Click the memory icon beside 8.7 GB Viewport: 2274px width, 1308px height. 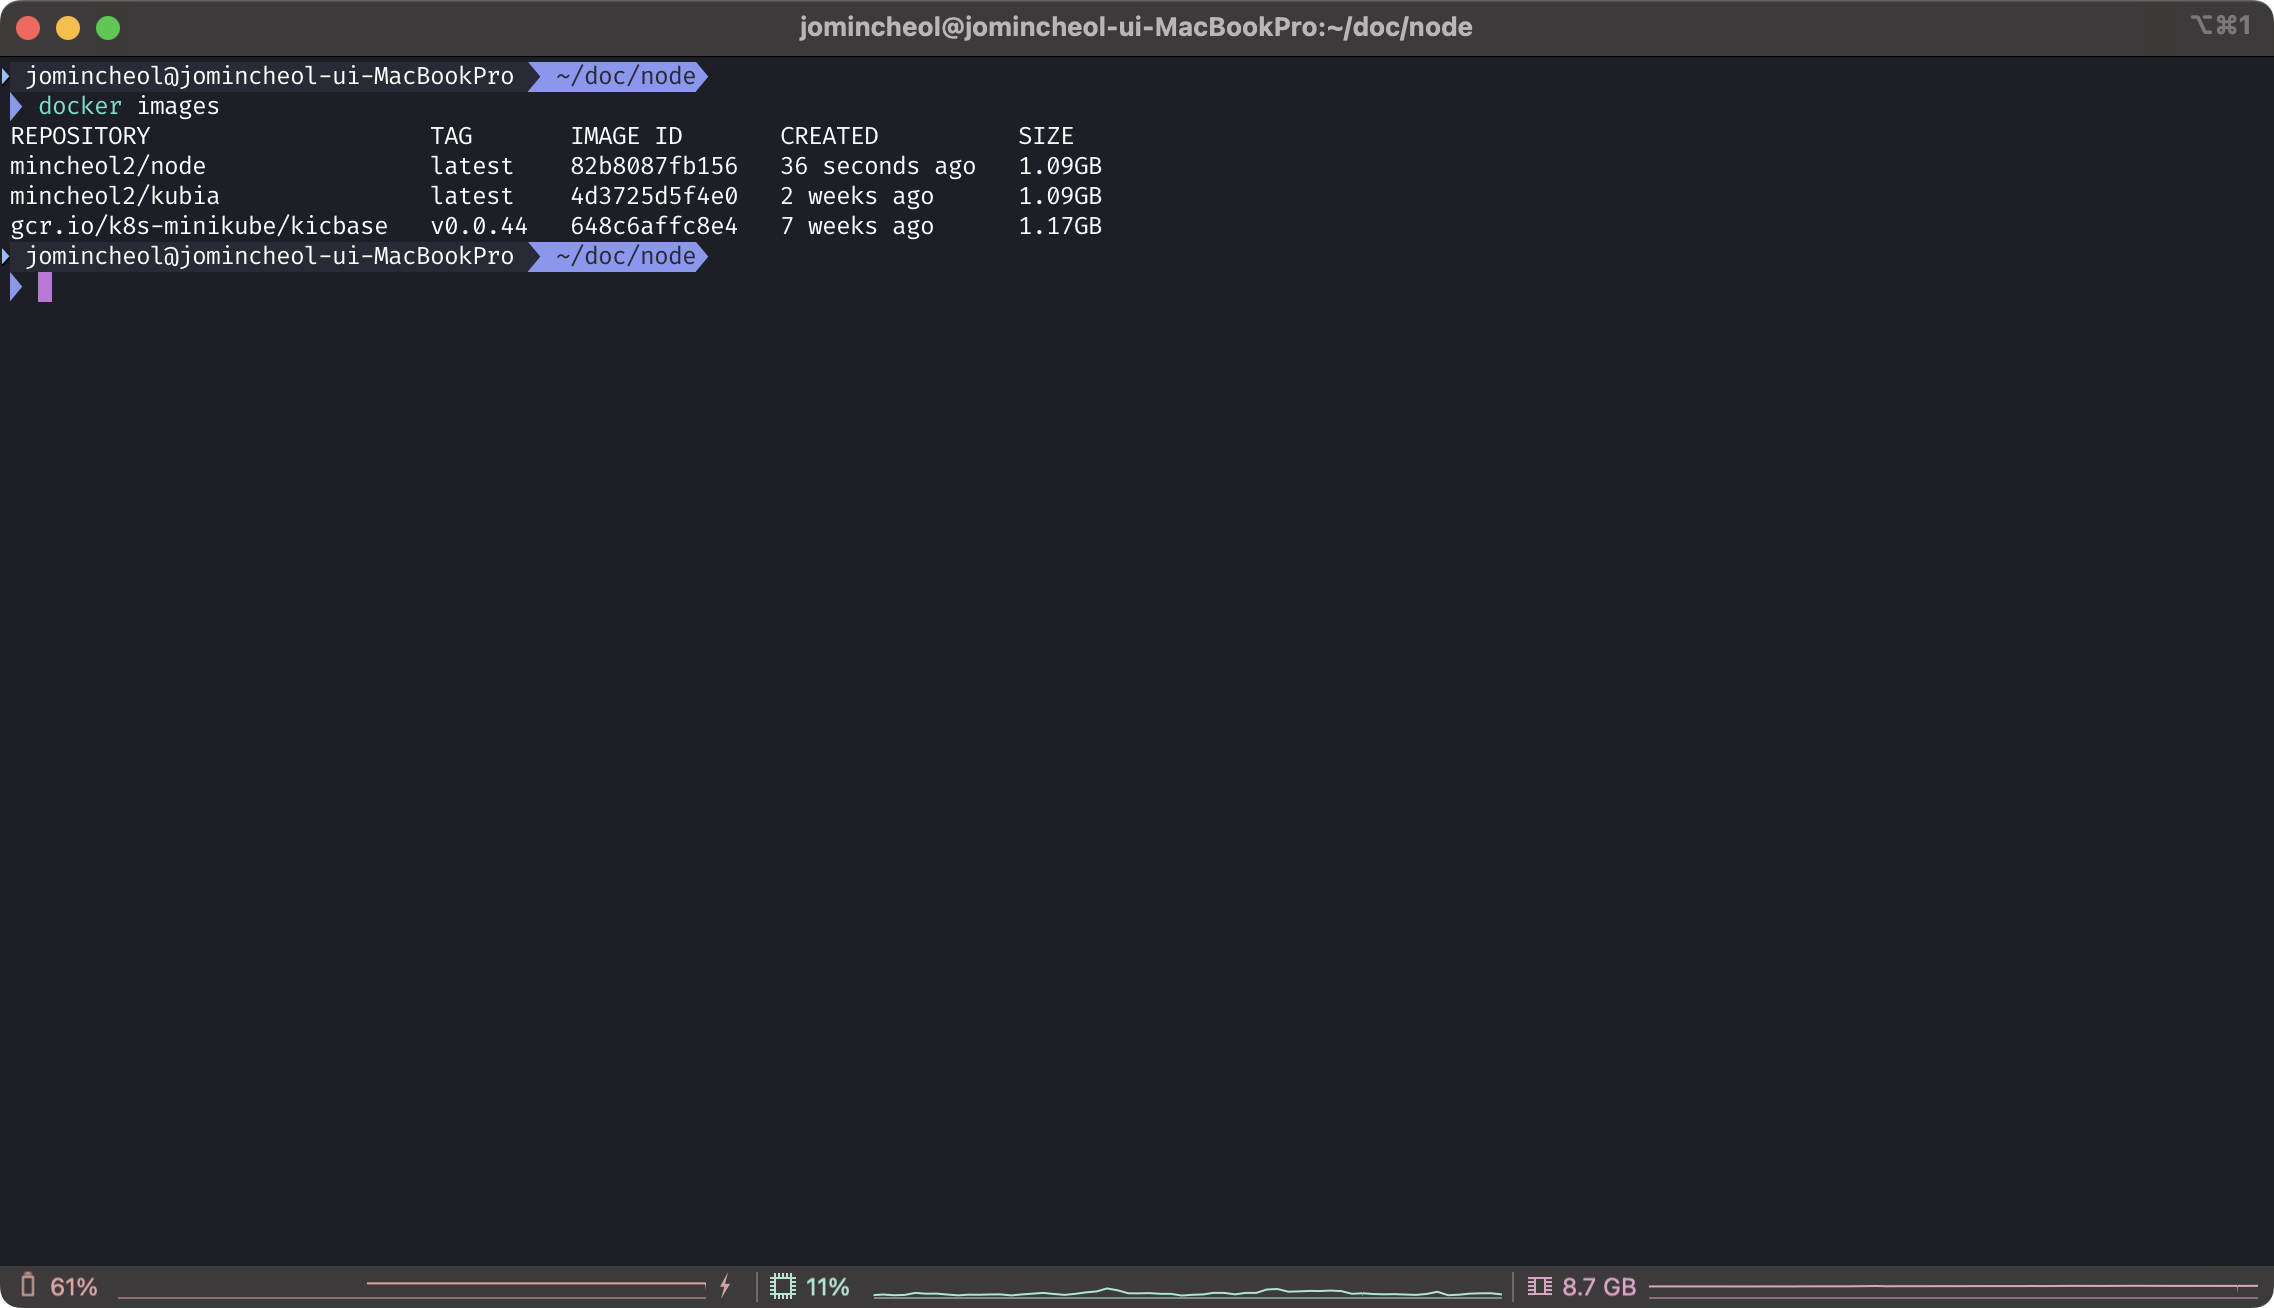coord(1540,1286)
